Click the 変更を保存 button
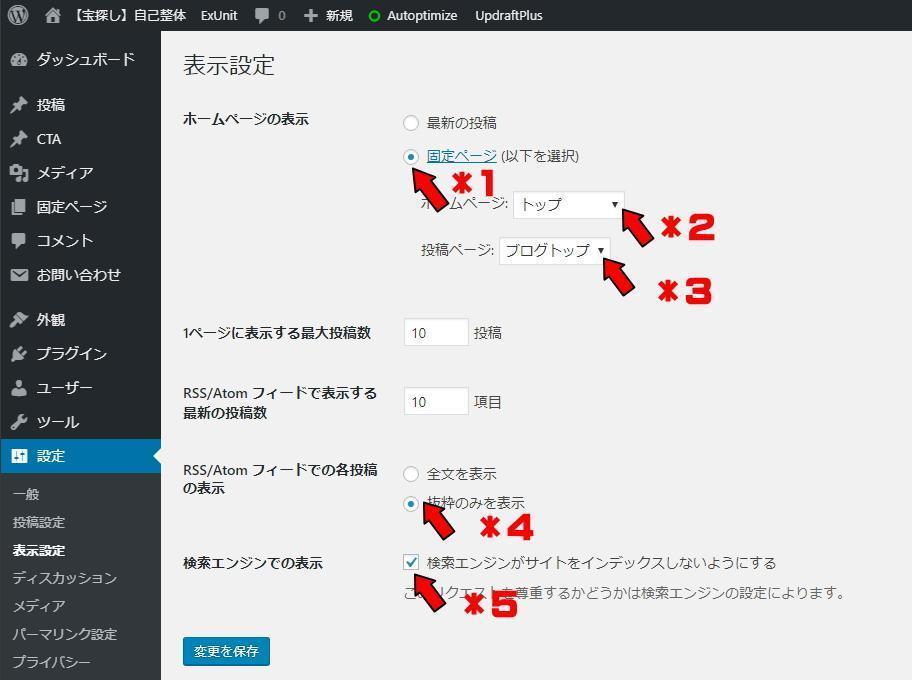The height and width of the screenshot is (680, 912). 226,651
